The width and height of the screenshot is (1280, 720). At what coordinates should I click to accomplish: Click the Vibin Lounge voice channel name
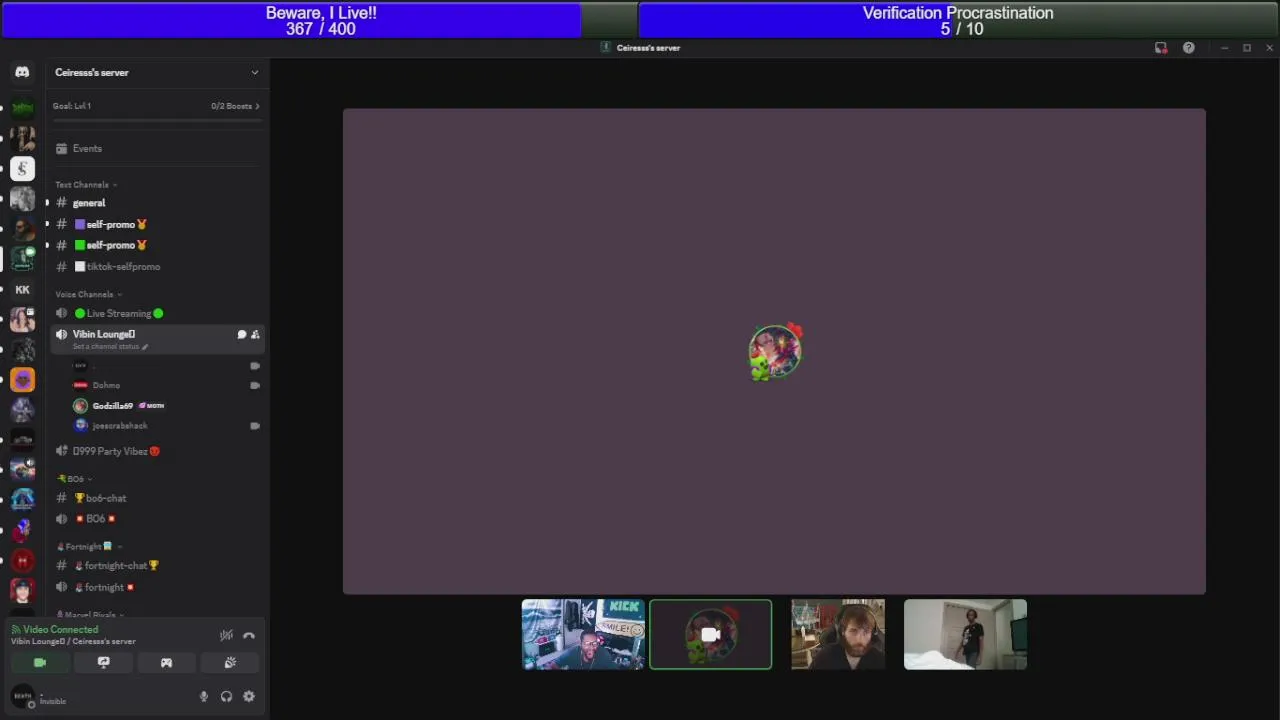[104, 334]
